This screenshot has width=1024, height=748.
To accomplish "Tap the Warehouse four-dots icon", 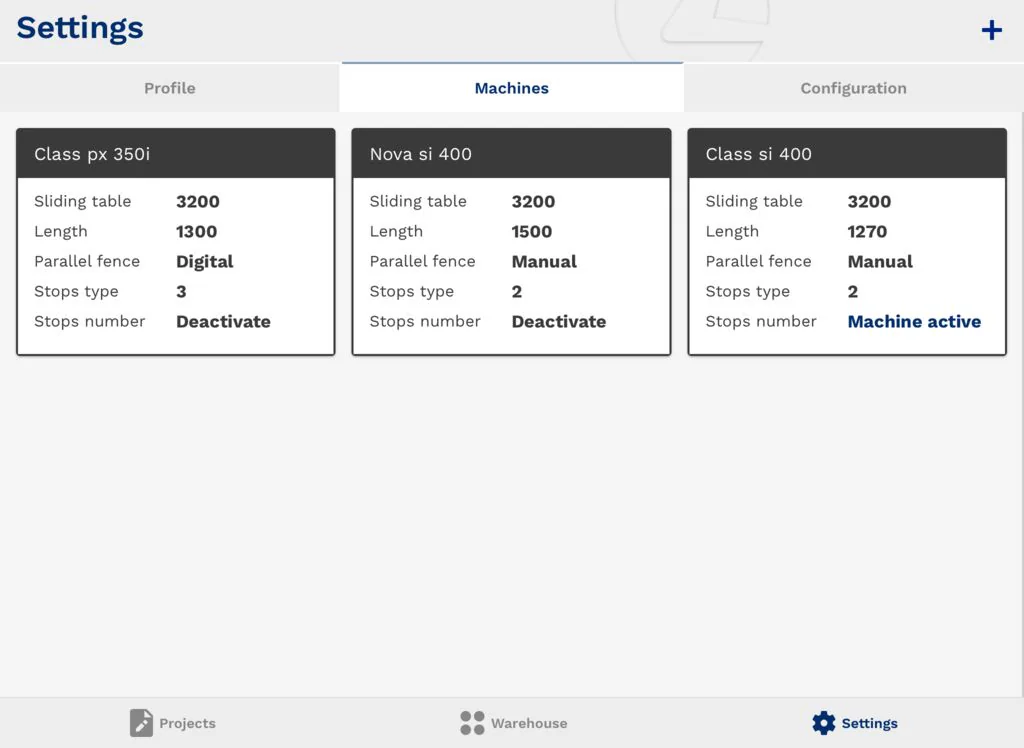I will coord(472,723).
